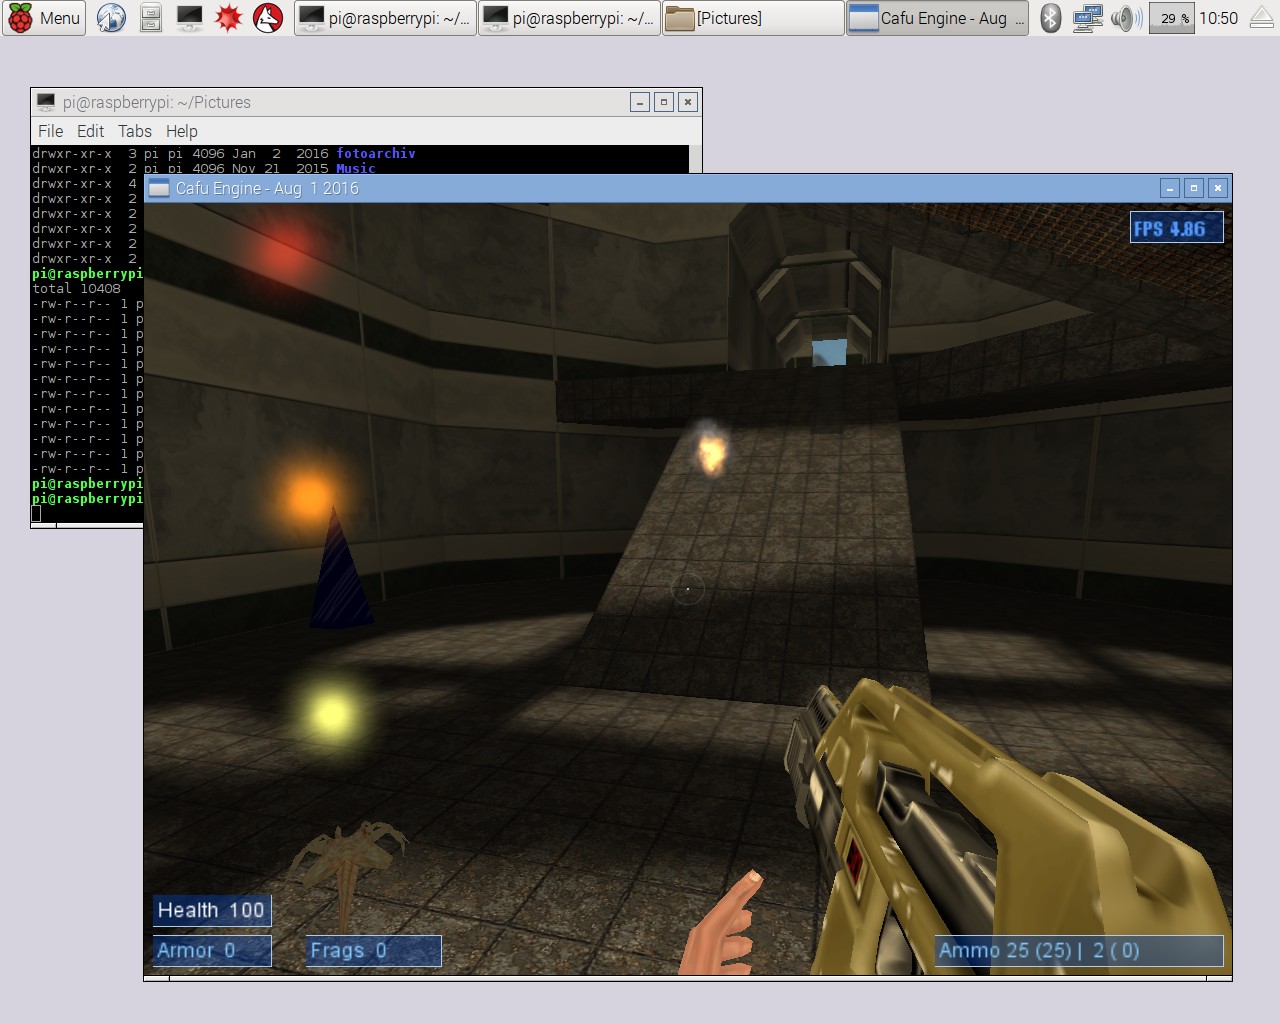Switch to second pi@raspberrypi taskbar window
Viewport: 1280px width, 1024px height.
pyautogui.click(x=569, y=18)
